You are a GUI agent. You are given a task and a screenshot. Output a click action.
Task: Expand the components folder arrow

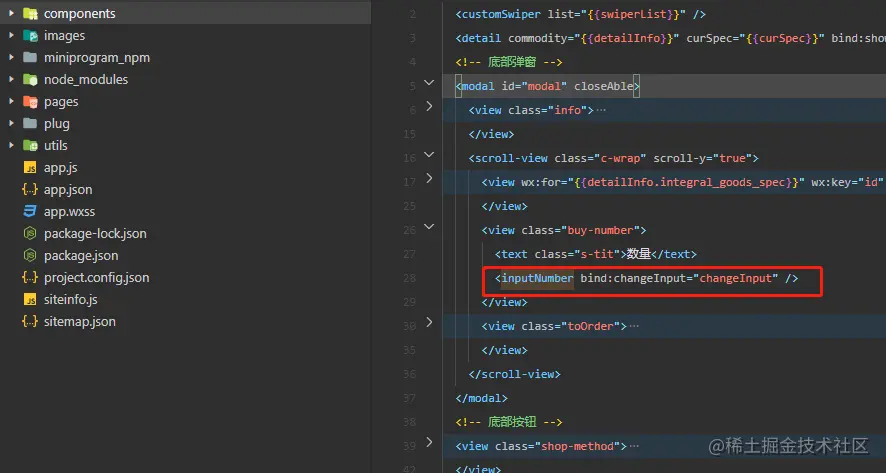[11, 14]
